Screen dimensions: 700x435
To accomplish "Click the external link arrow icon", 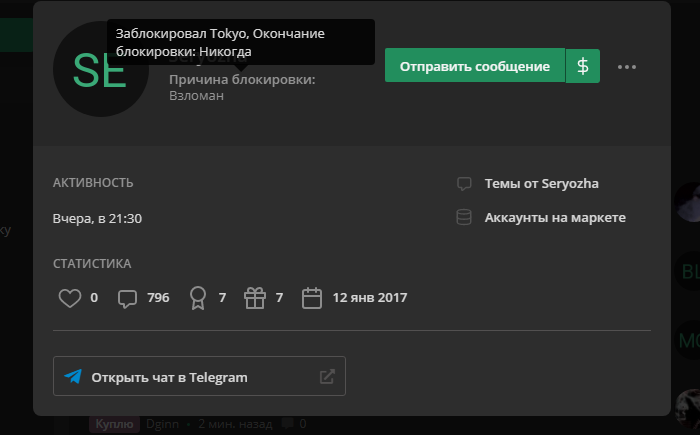I will pyautogui.click(x=327, y=376).
